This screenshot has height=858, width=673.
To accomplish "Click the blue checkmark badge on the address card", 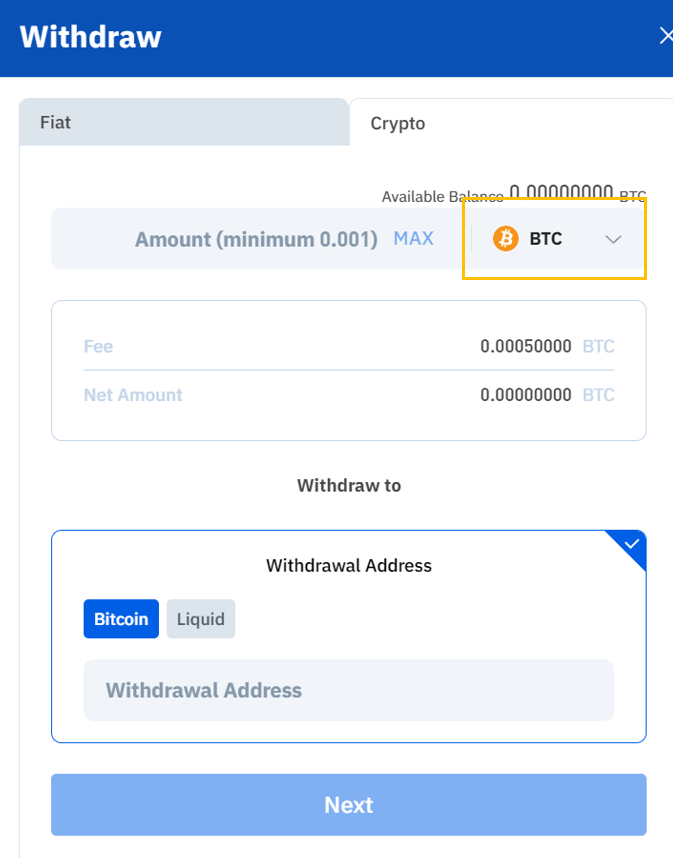I will click(x=631, y=544).
